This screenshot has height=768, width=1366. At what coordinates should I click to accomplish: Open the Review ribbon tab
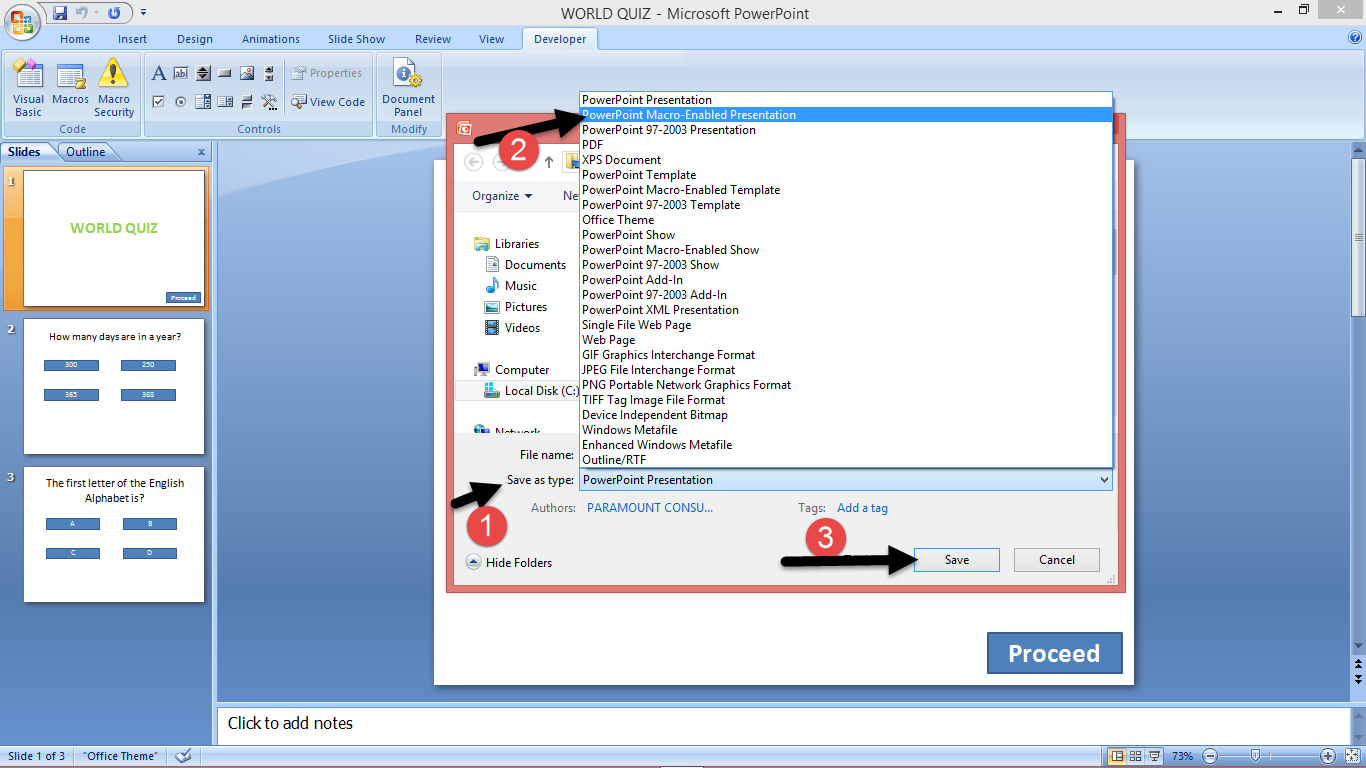click(433, 39)
